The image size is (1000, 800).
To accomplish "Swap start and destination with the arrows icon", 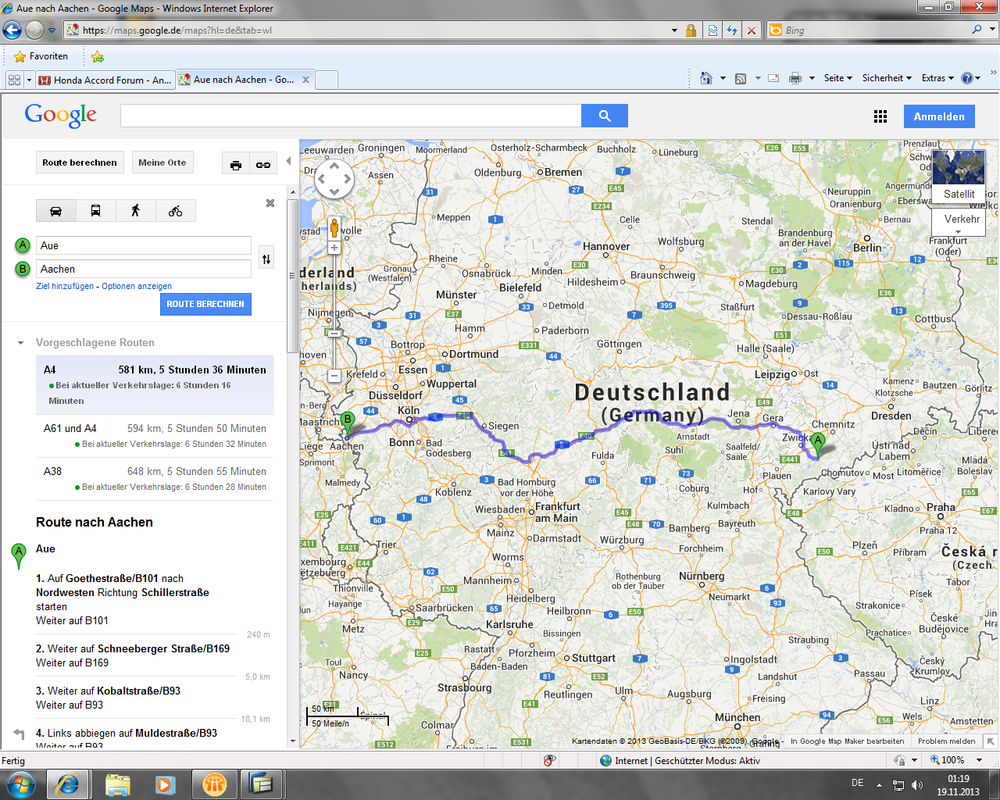I will (x=265, y=258).
